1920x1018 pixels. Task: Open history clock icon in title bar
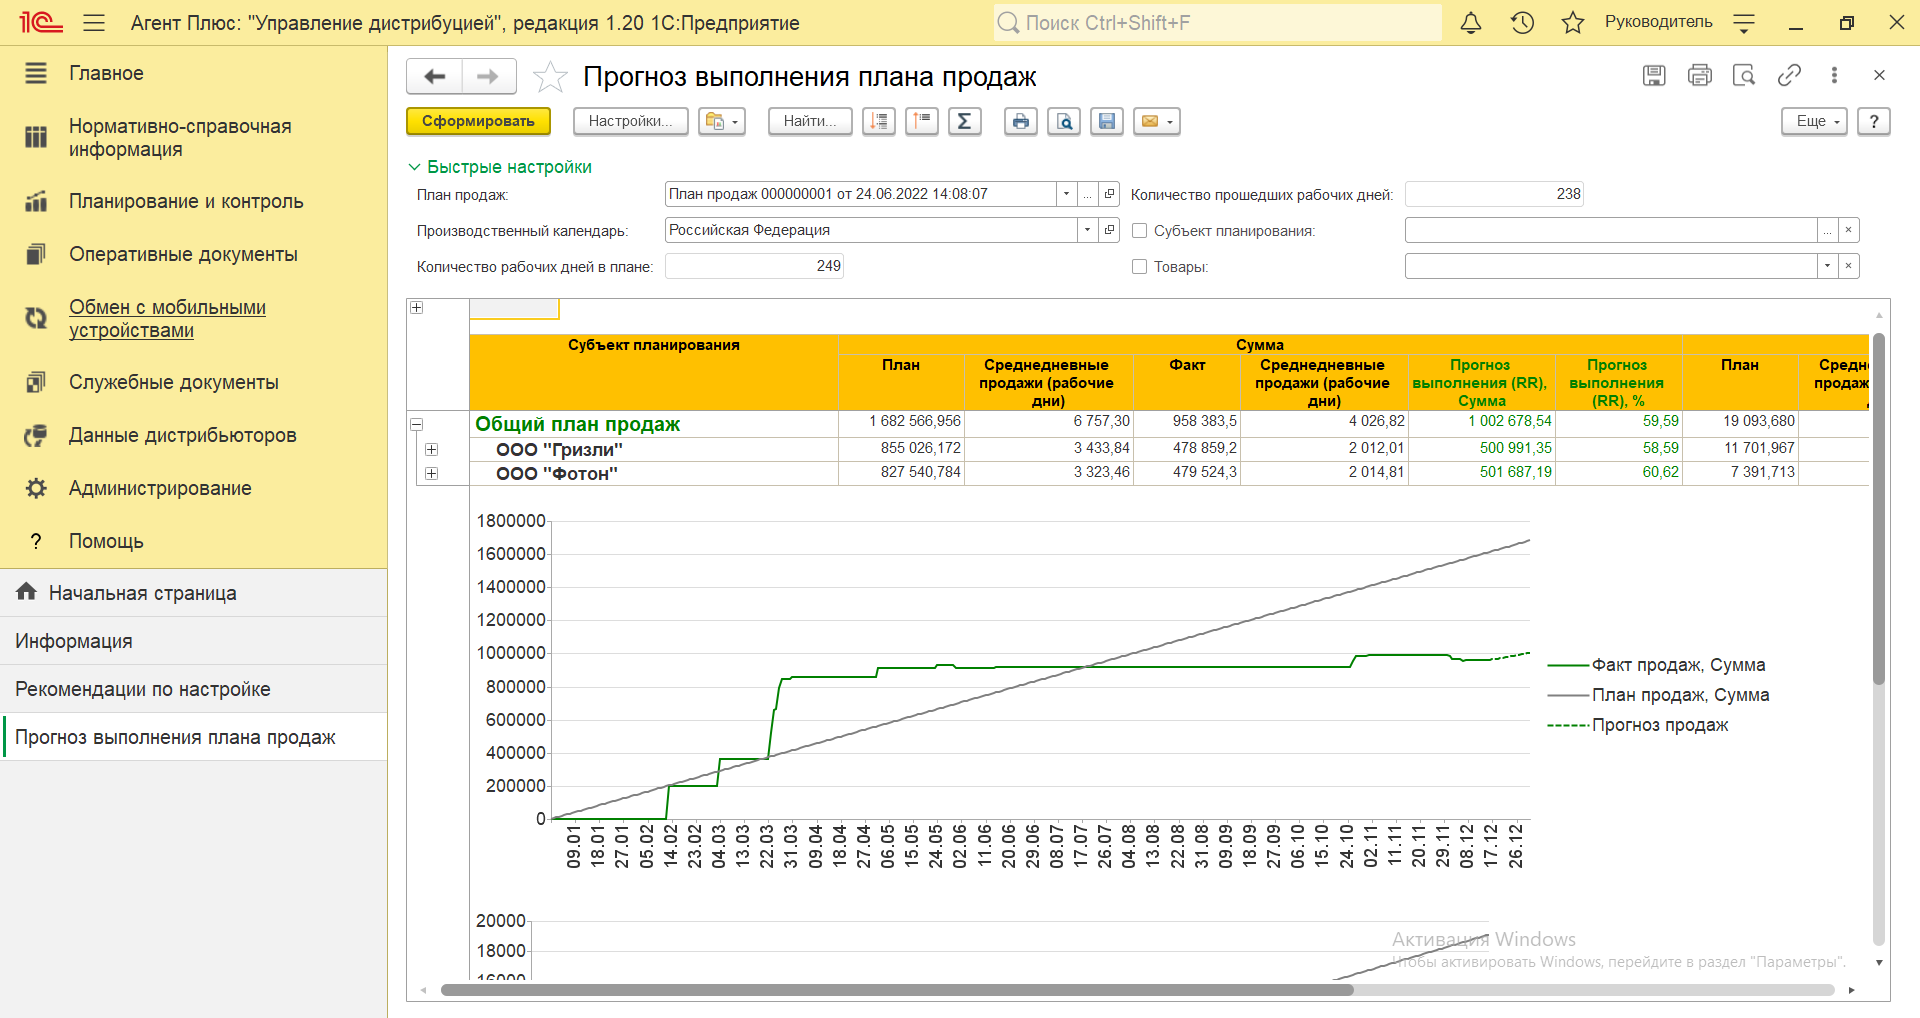pyautogui.click(x=1522, y=23)
